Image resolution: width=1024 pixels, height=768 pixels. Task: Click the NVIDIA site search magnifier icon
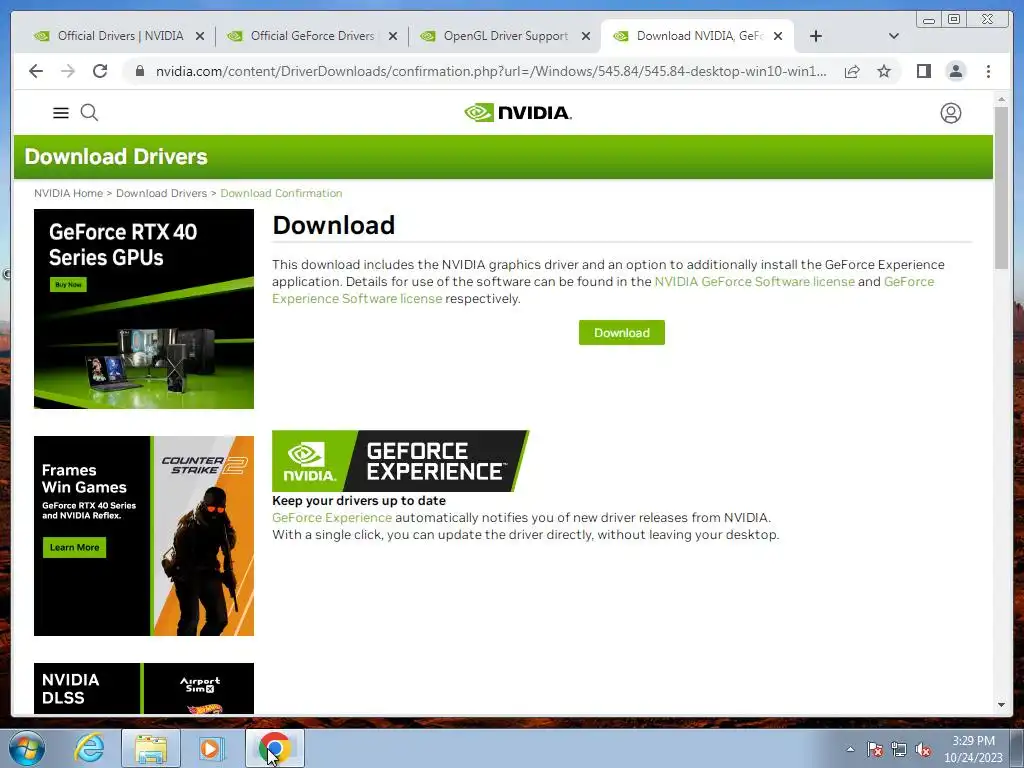pyautogui.click(x=89, y=113)
